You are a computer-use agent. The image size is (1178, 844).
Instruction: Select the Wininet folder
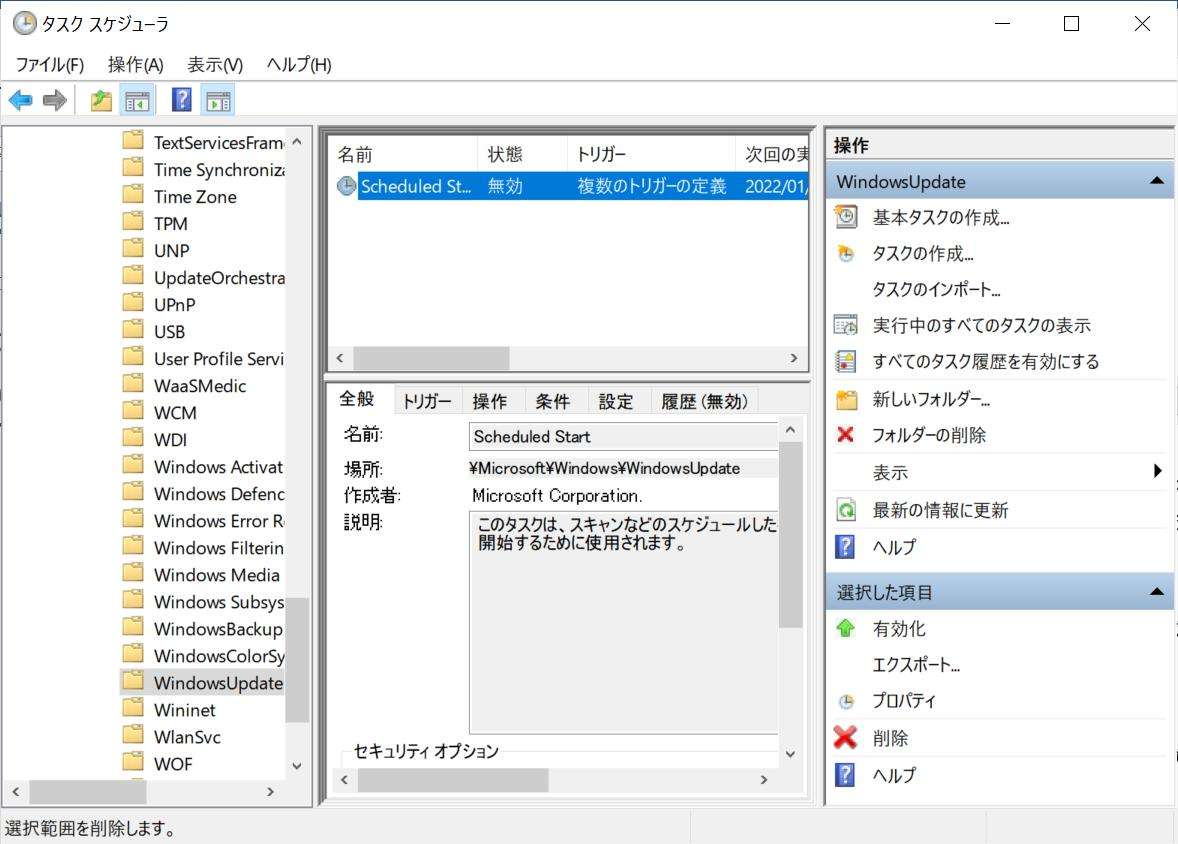click(x=185, y=710)
